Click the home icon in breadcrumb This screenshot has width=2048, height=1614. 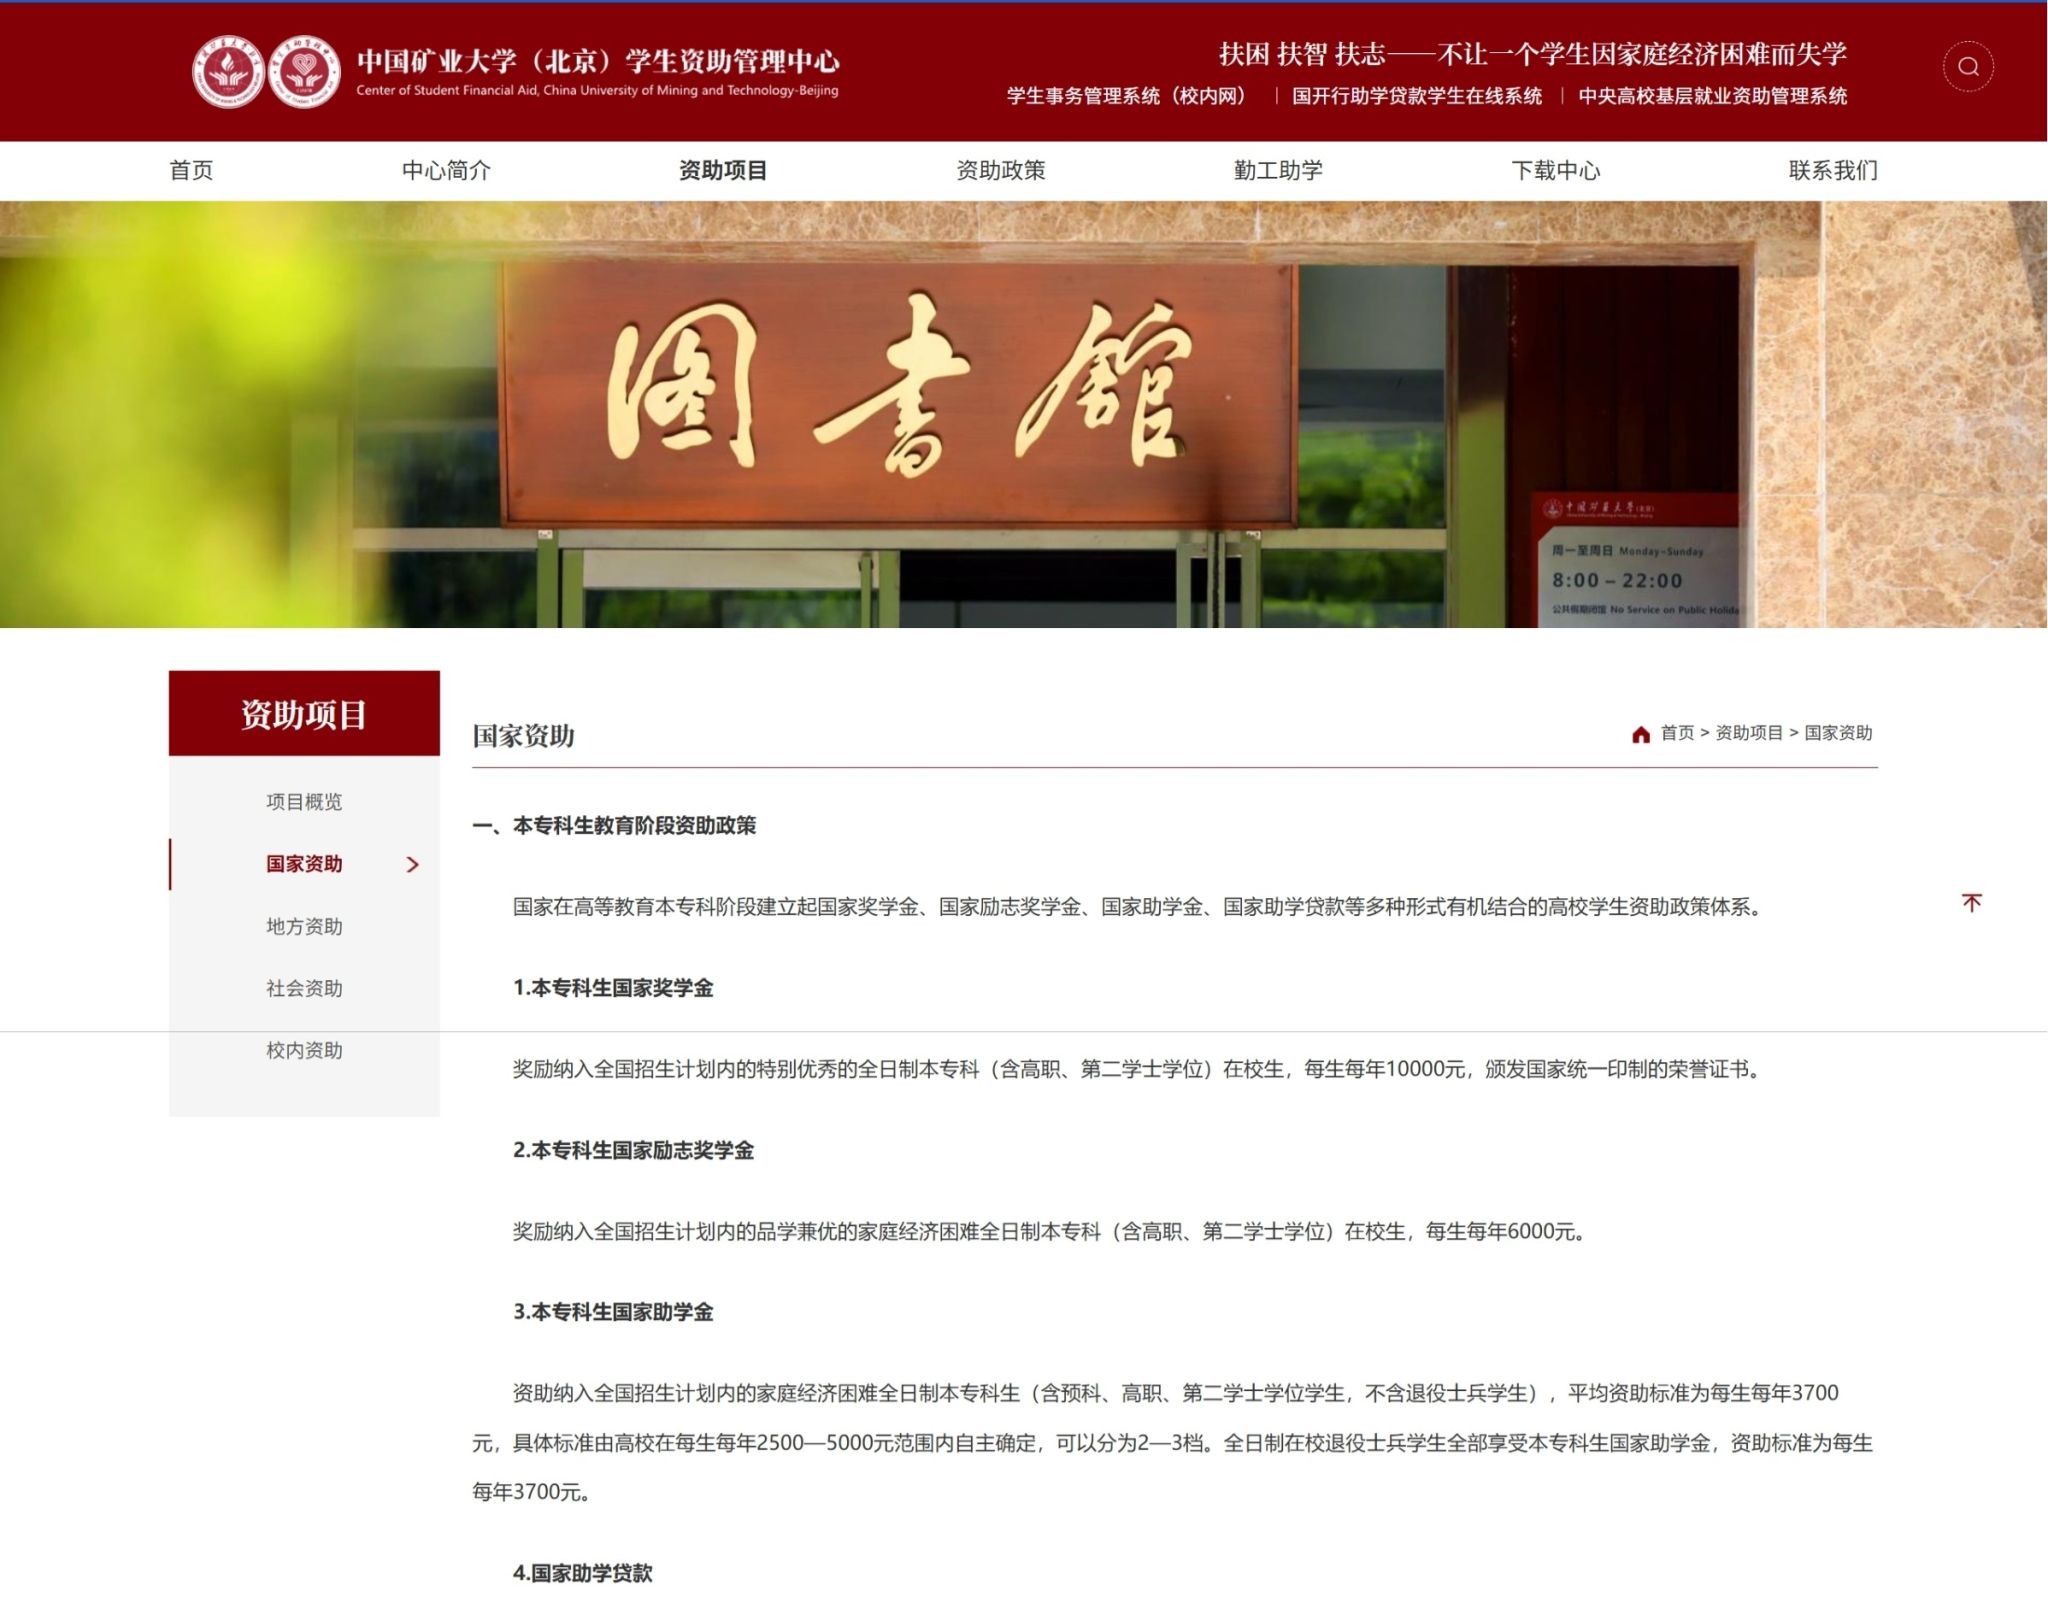[x=1640, y=734]
